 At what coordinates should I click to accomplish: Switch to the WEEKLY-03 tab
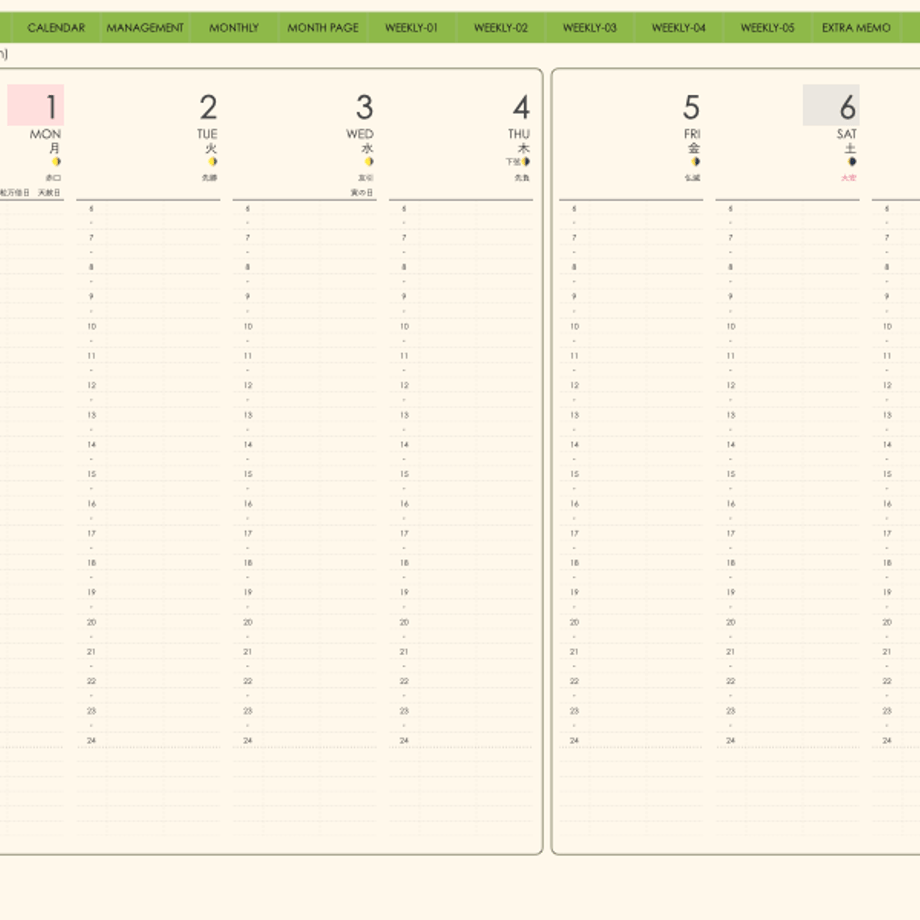590,28
